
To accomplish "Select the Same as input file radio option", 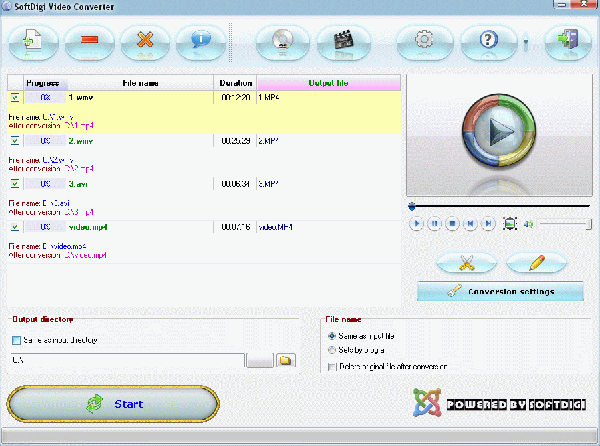I will click(332, 336).
